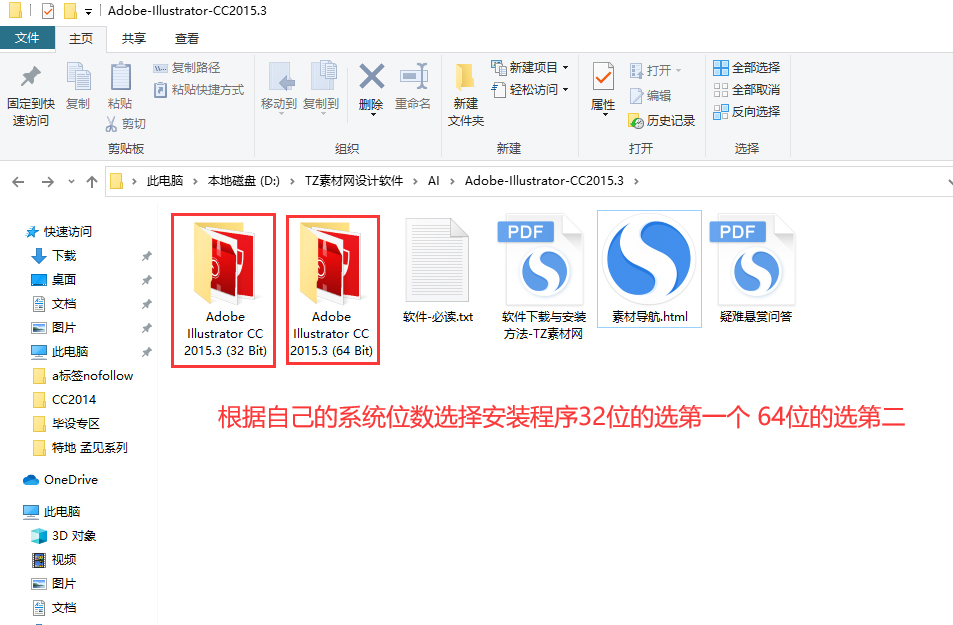Open the quick access toolbar customize dropdown
Viewport: 953px width, 625px height.
(x=88, y=12)
